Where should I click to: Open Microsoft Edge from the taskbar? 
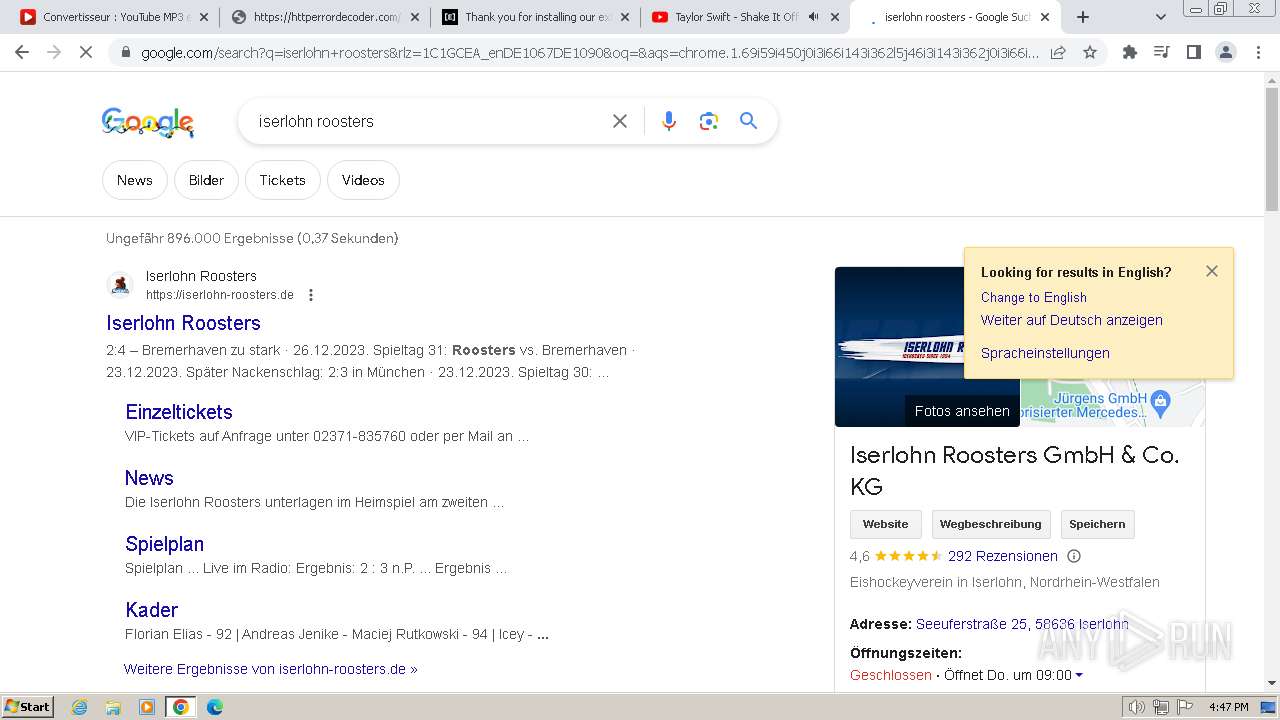pyautogui.click(x=214, y=707)
